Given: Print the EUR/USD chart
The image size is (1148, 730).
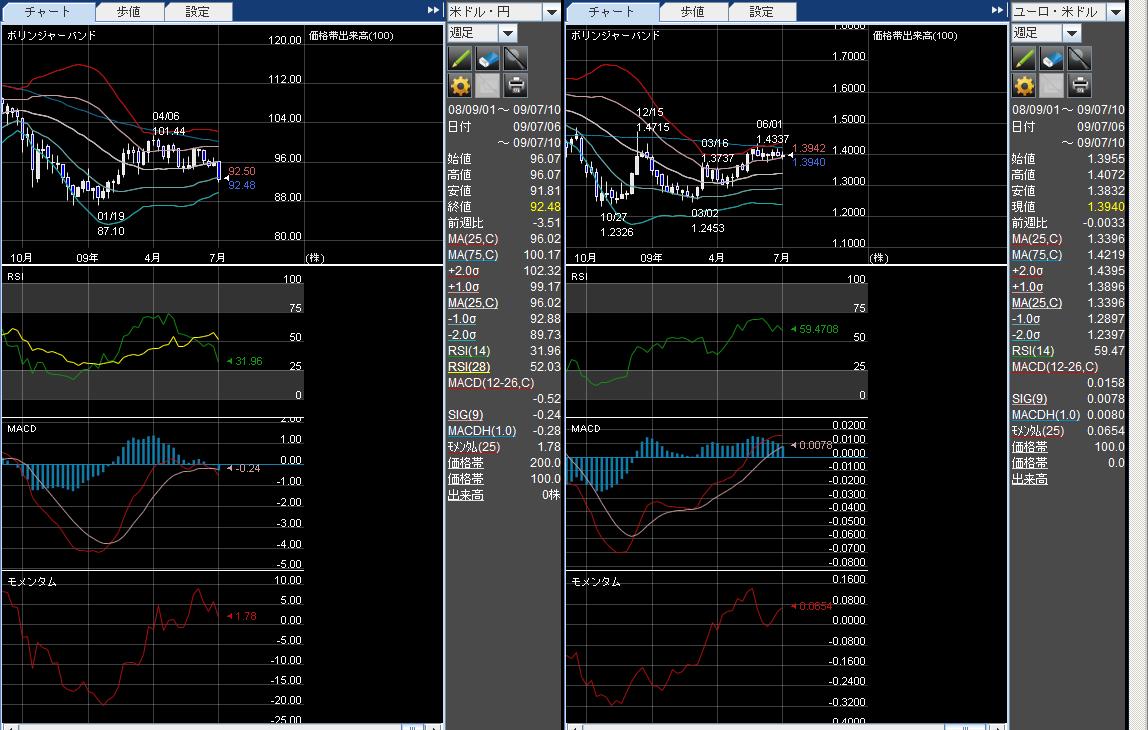Looking at the screenshot, I should [1079, 85].
